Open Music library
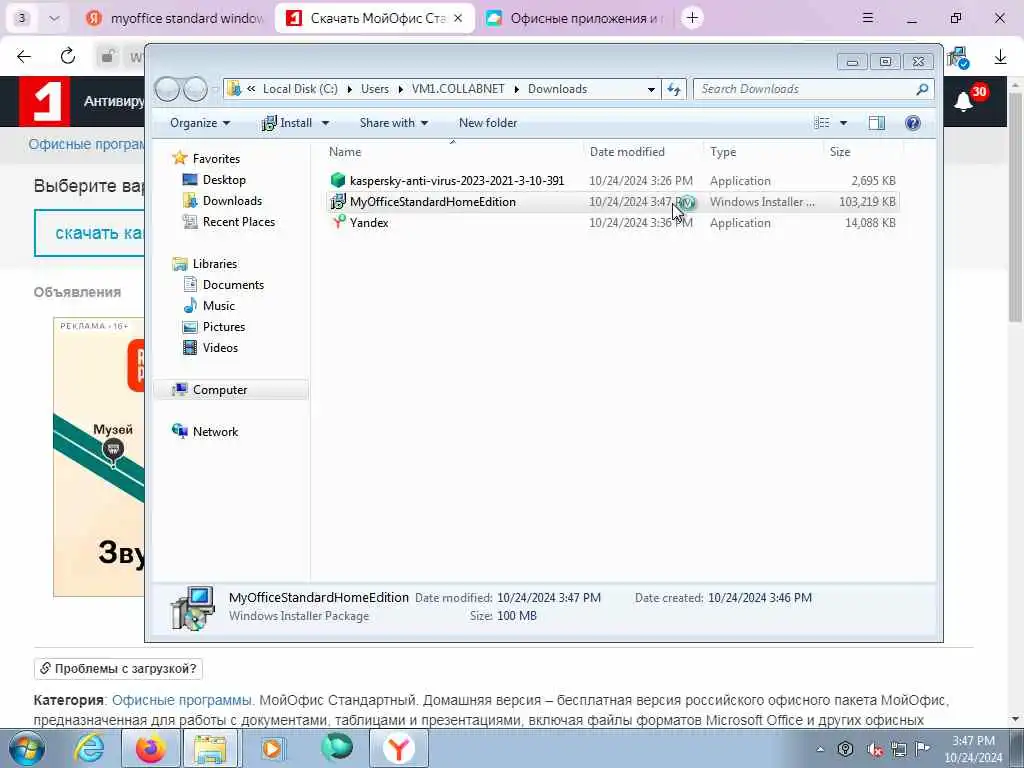1024x768 pixels. click(219, 306)
